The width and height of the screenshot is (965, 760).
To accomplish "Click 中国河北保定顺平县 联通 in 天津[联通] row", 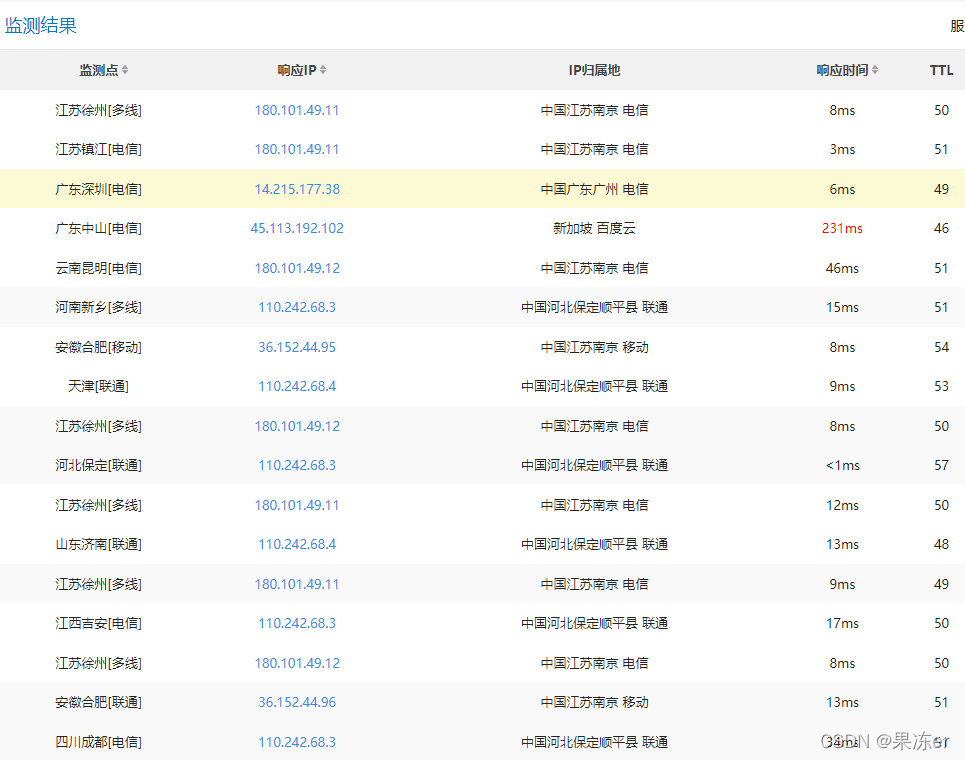I will click(594, 386).
